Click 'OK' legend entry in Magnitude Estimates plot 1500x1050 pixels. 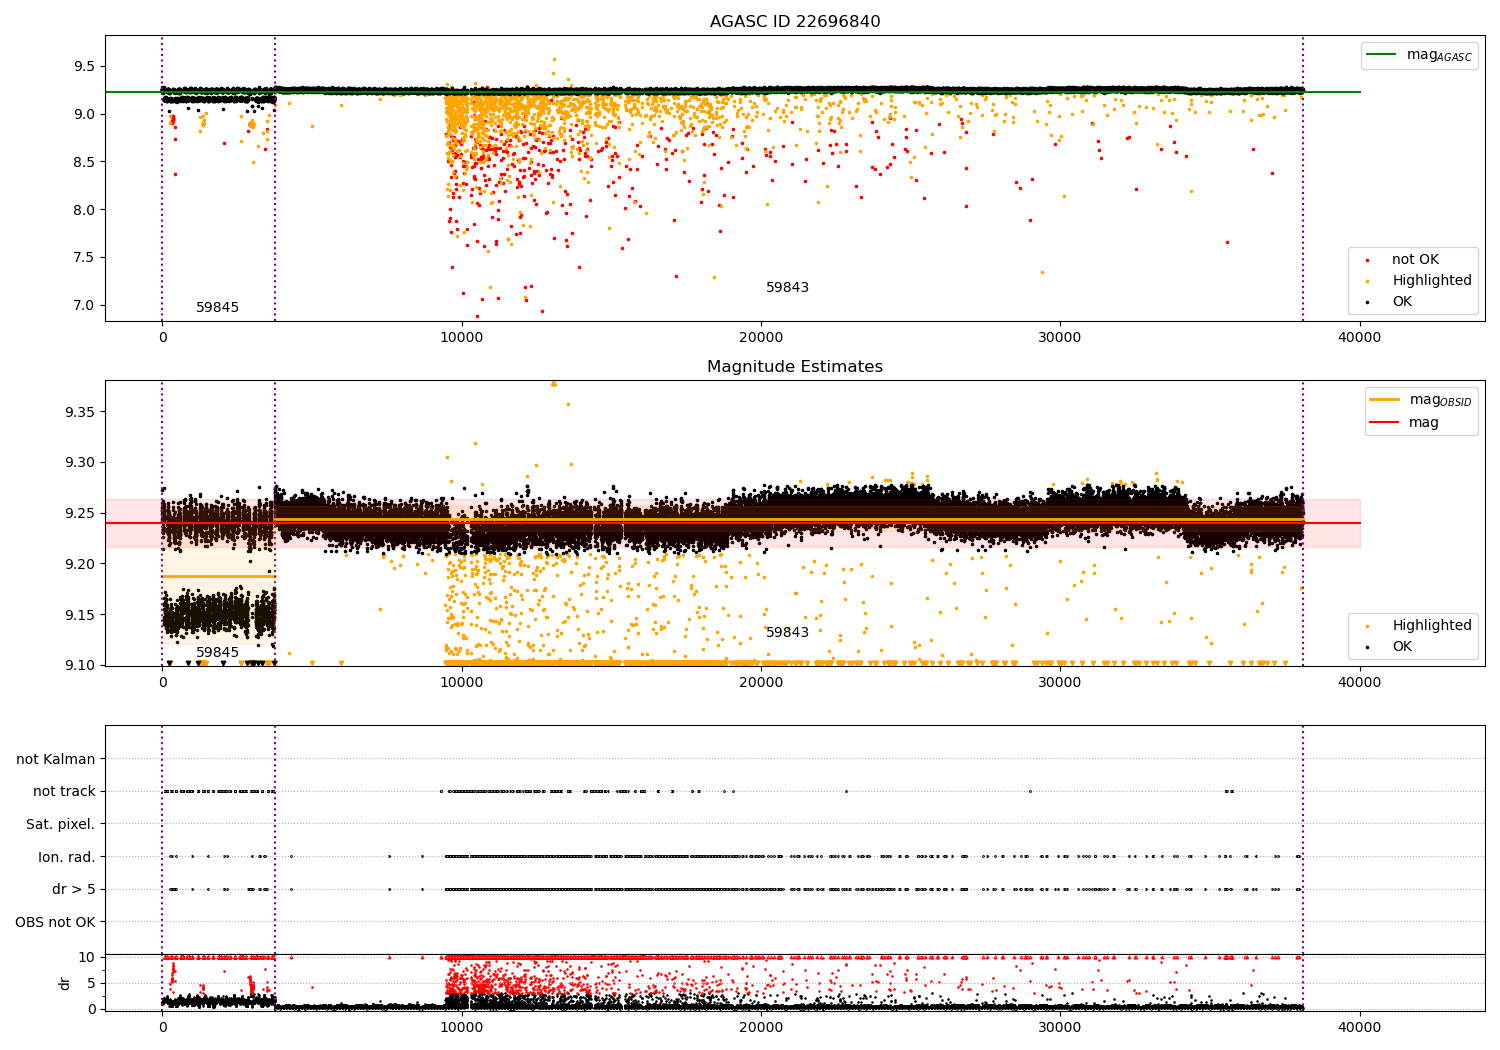1402,647
